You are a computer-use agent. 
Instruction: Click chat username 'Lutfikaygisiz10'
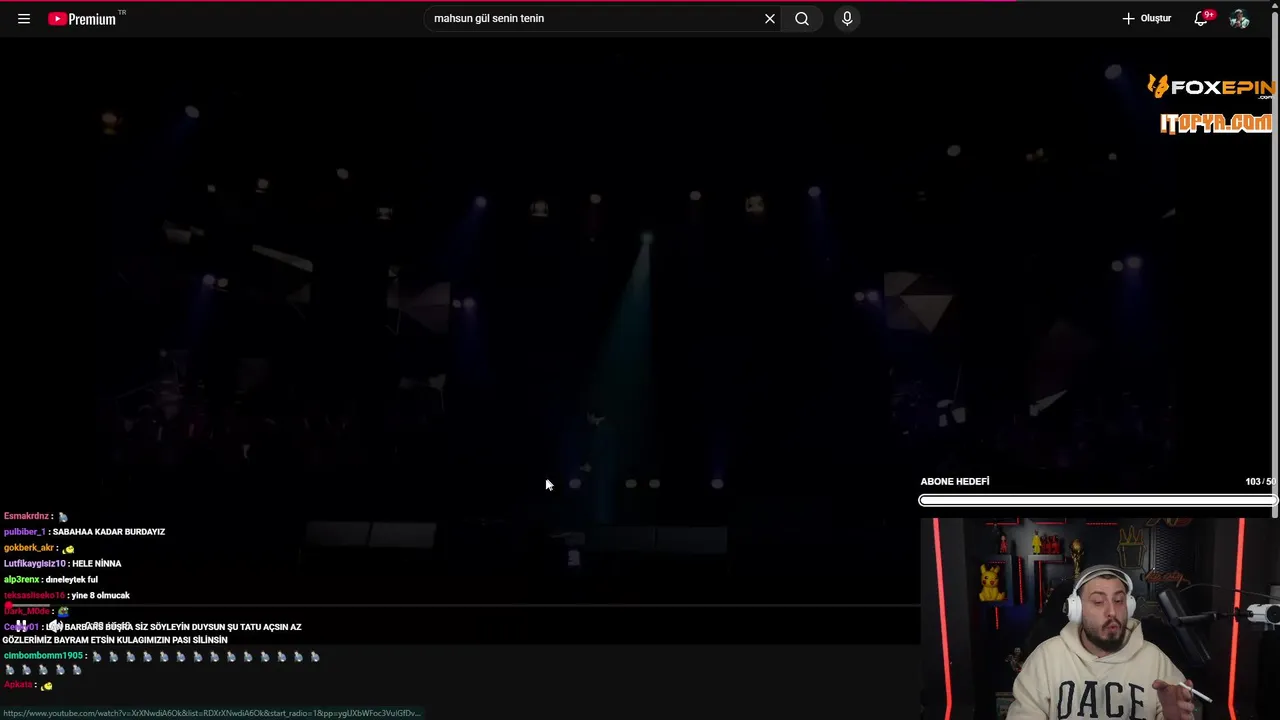point(34,564)
